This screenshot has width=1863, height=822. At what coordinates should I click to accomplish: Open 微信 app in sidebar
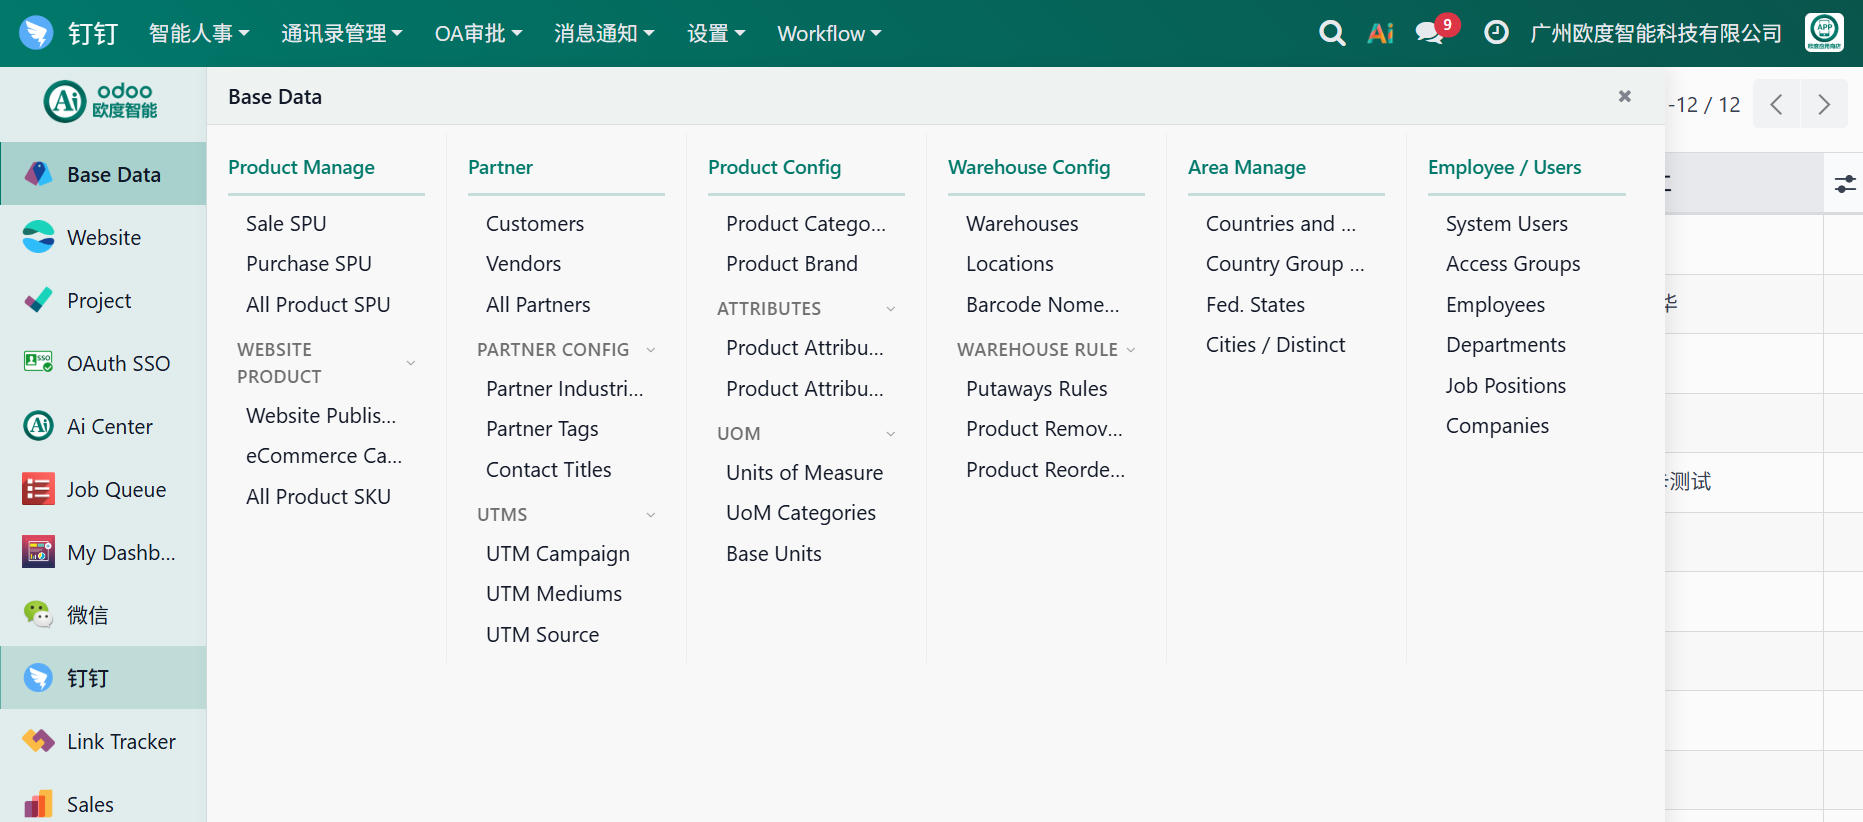(x=103, y=615)
